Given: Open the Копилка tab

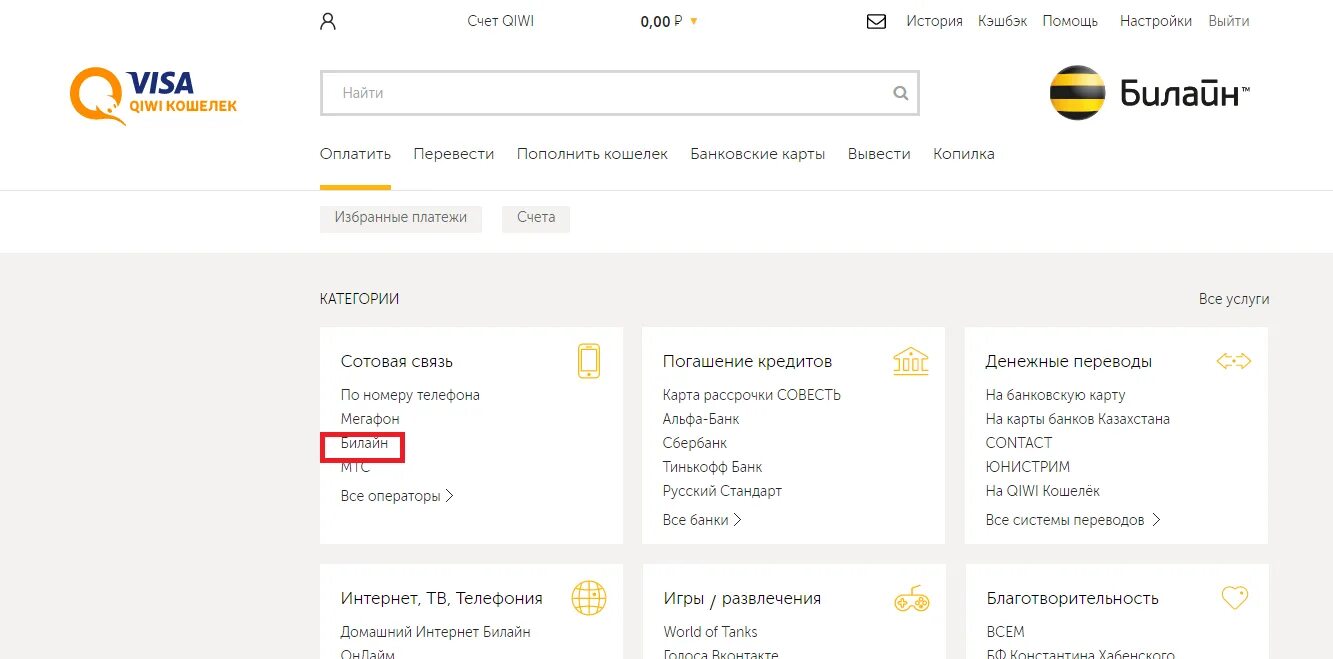Looking at the screenshot, I should (964, 154).
